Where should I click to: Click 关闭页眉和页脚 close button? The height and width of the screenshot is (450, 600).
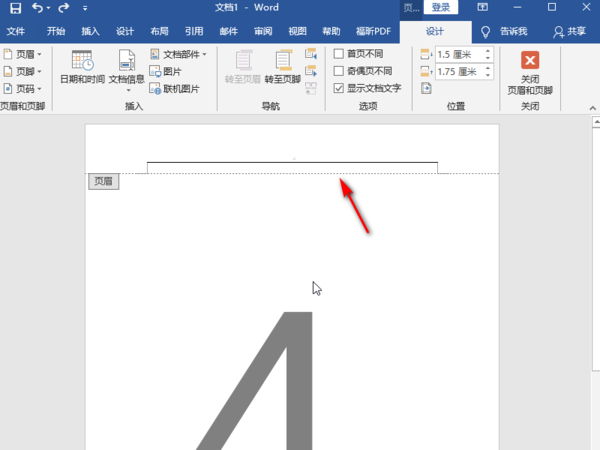pyautogui.click(x=530, y=73)
